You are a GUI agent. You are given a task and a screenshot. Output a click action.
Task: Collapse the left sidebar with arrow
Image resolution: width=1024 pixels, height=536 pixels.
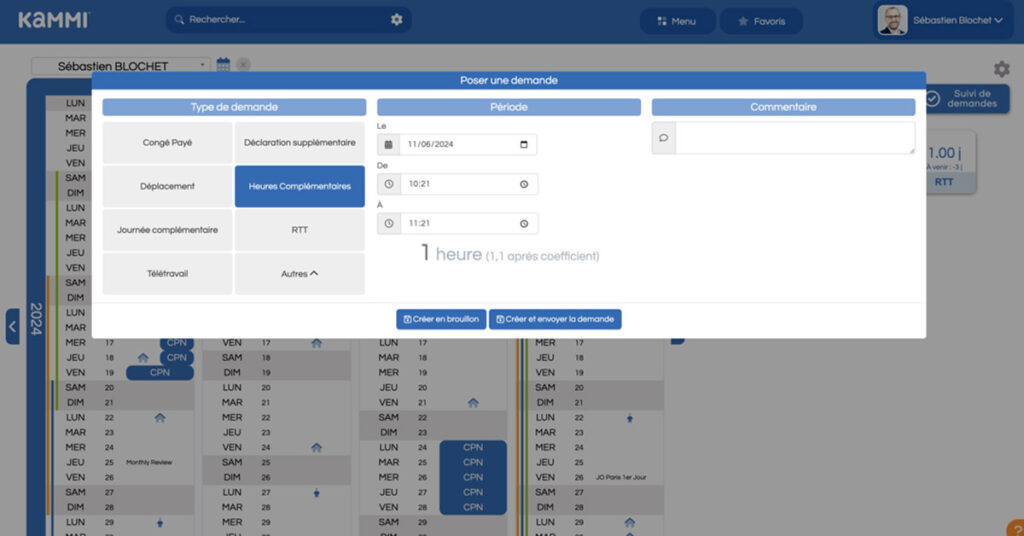pyautogui.click(x=12, y=326)
